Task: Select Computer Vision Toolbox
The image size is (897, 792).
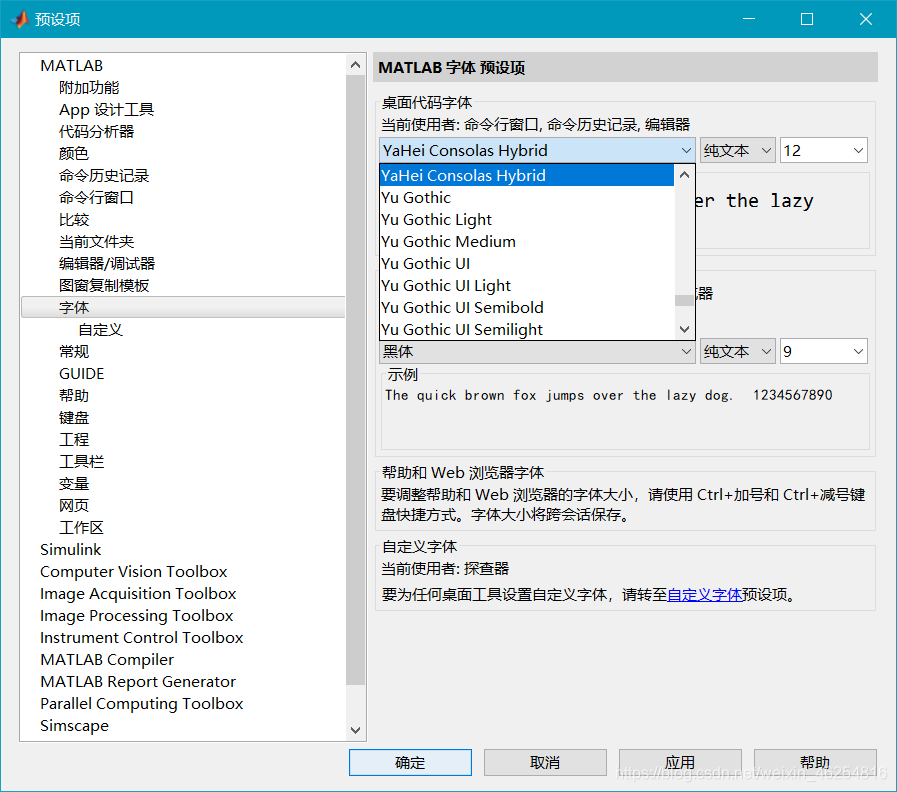Action: pyautogui.click(x=133, y=572)
